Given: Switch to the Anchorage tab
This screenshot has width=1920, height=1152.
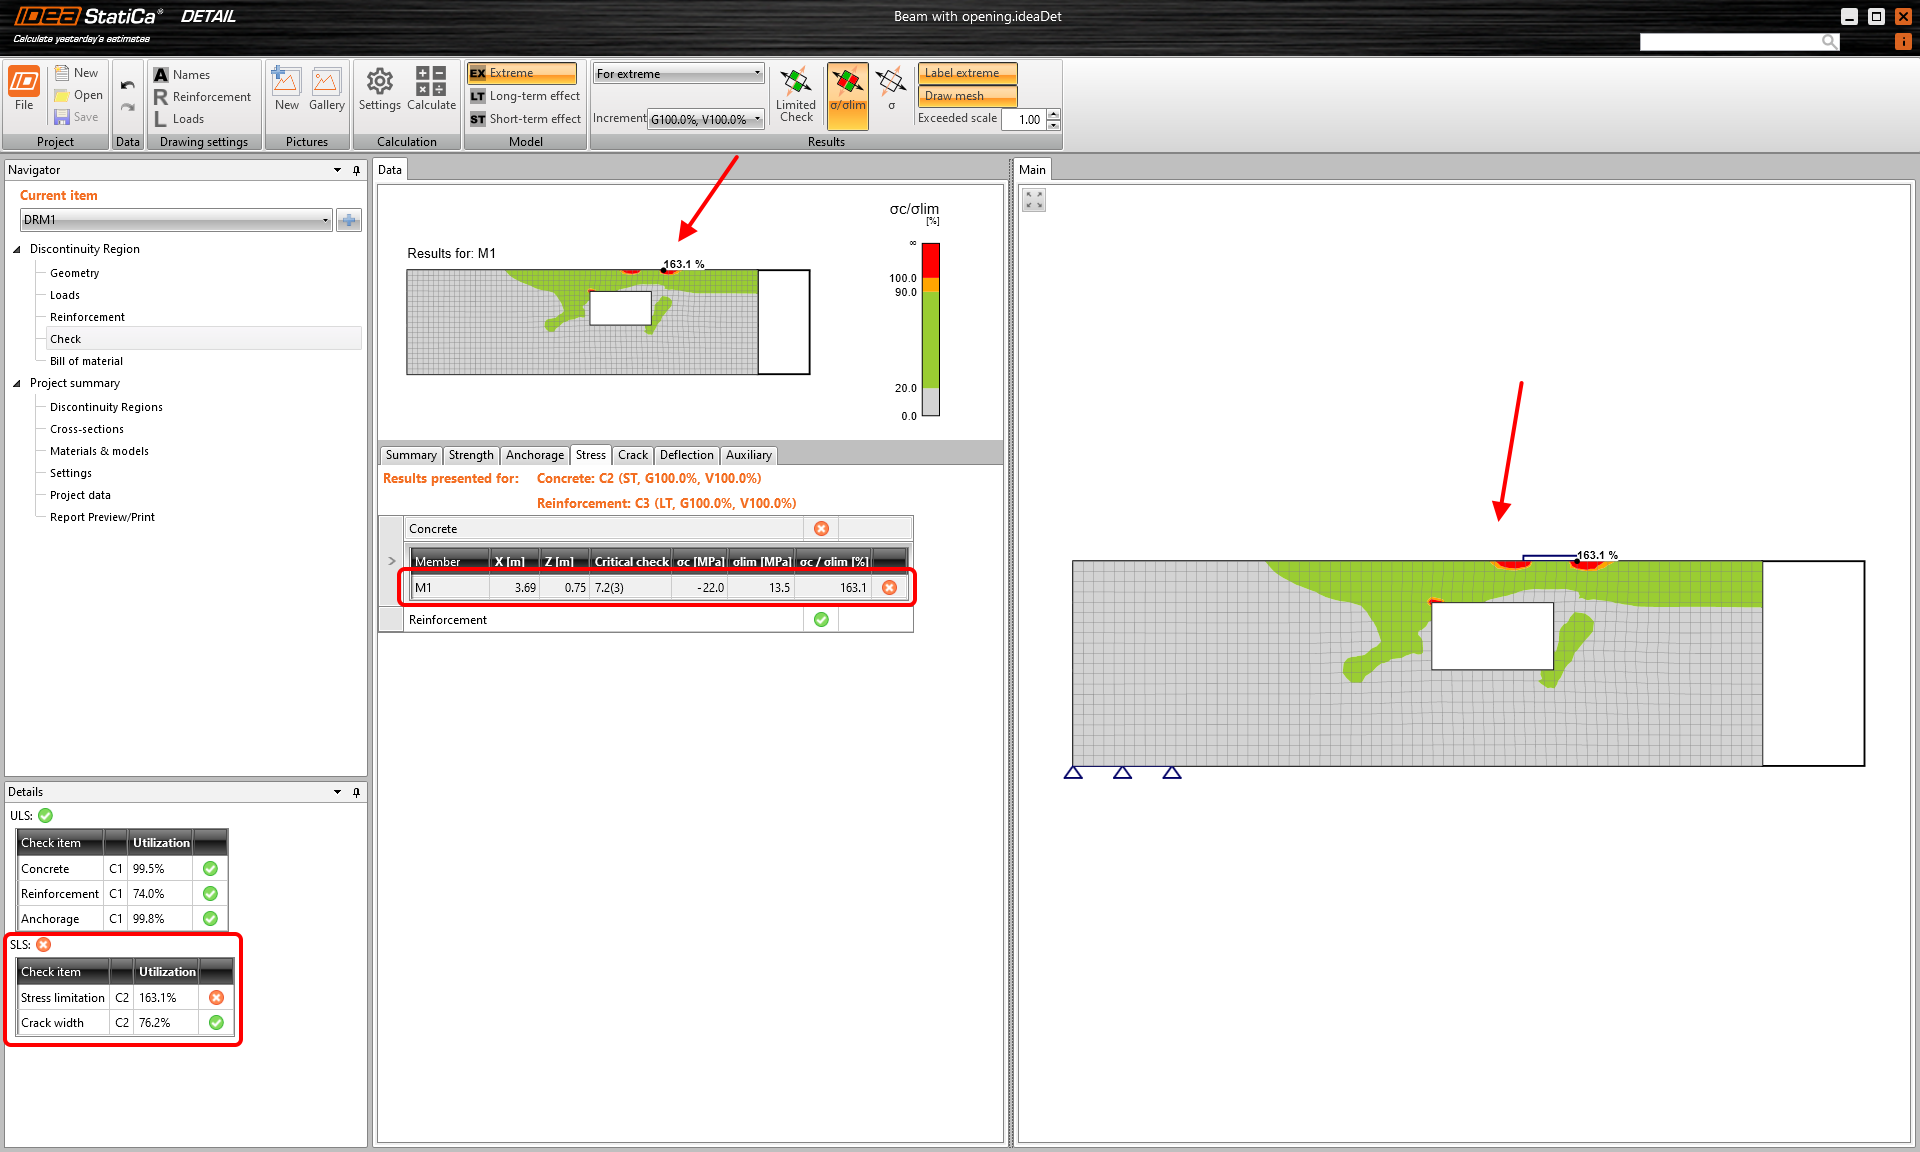Looking at the screenshot, I should click(534, 455).
